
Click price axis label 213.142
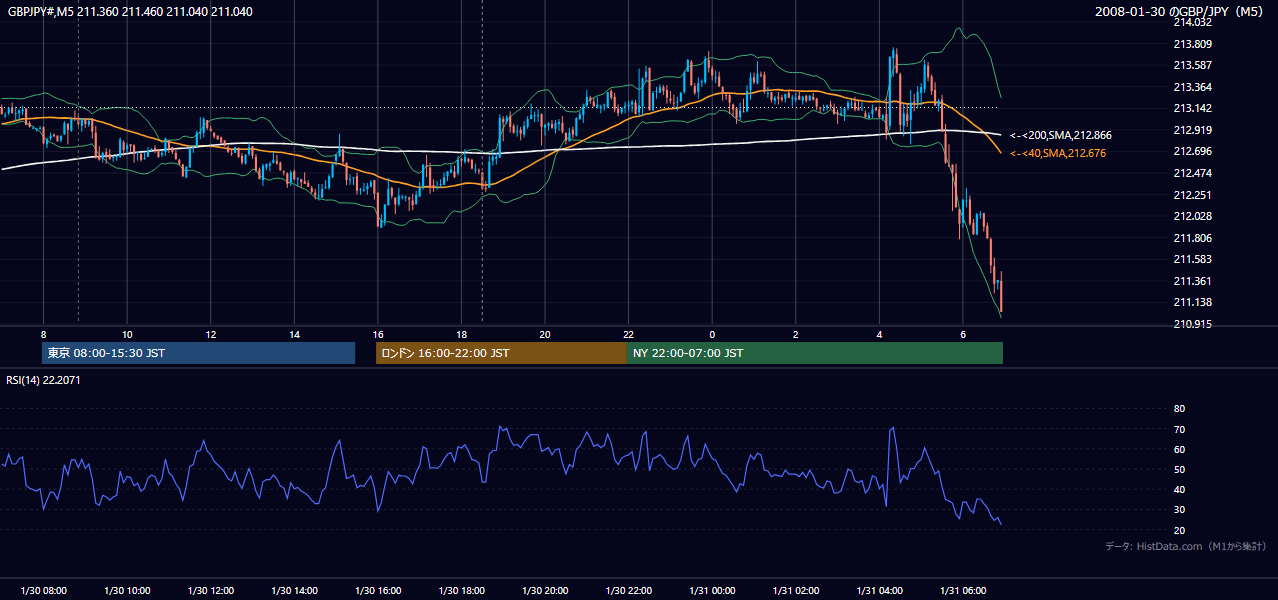(1193, 108)
